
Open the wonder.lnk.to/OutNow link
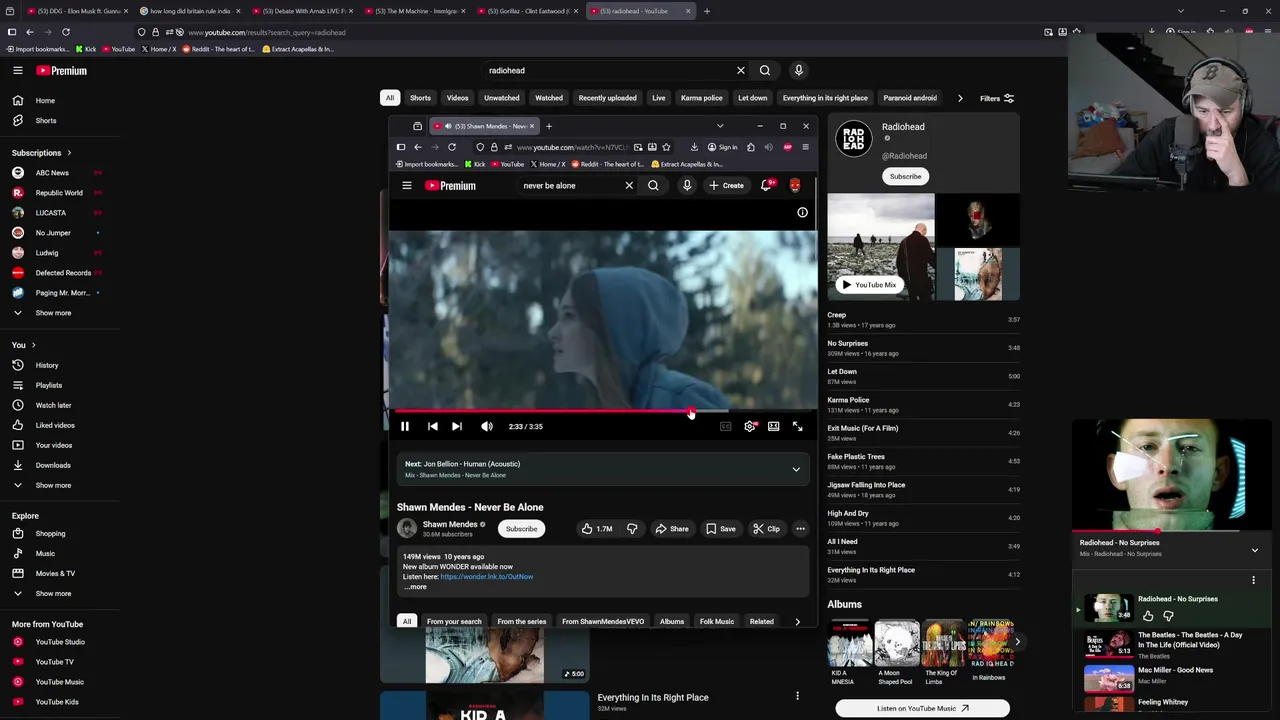point(487,577)
